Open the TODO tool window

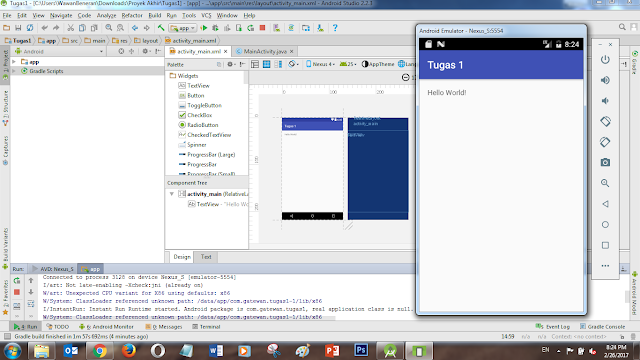click(x=58, y=327)
